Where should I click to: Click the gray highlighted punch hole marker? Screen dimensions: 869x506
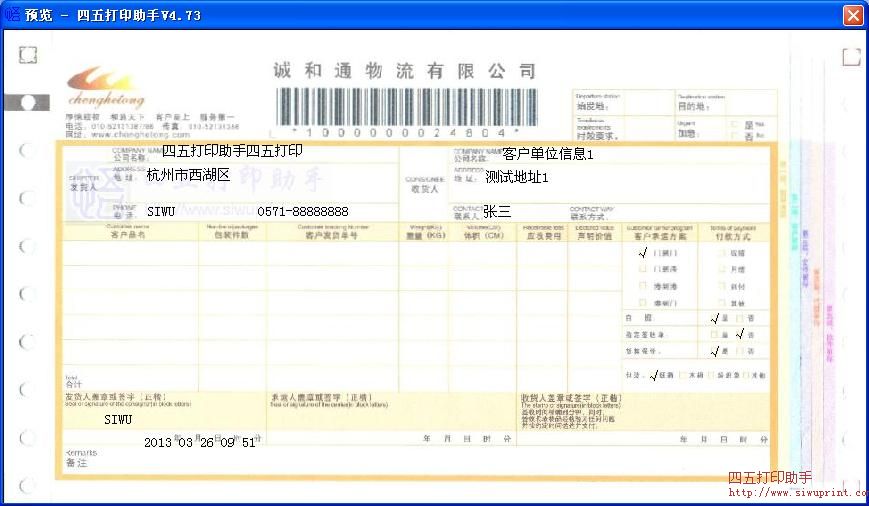pos(28,102)
